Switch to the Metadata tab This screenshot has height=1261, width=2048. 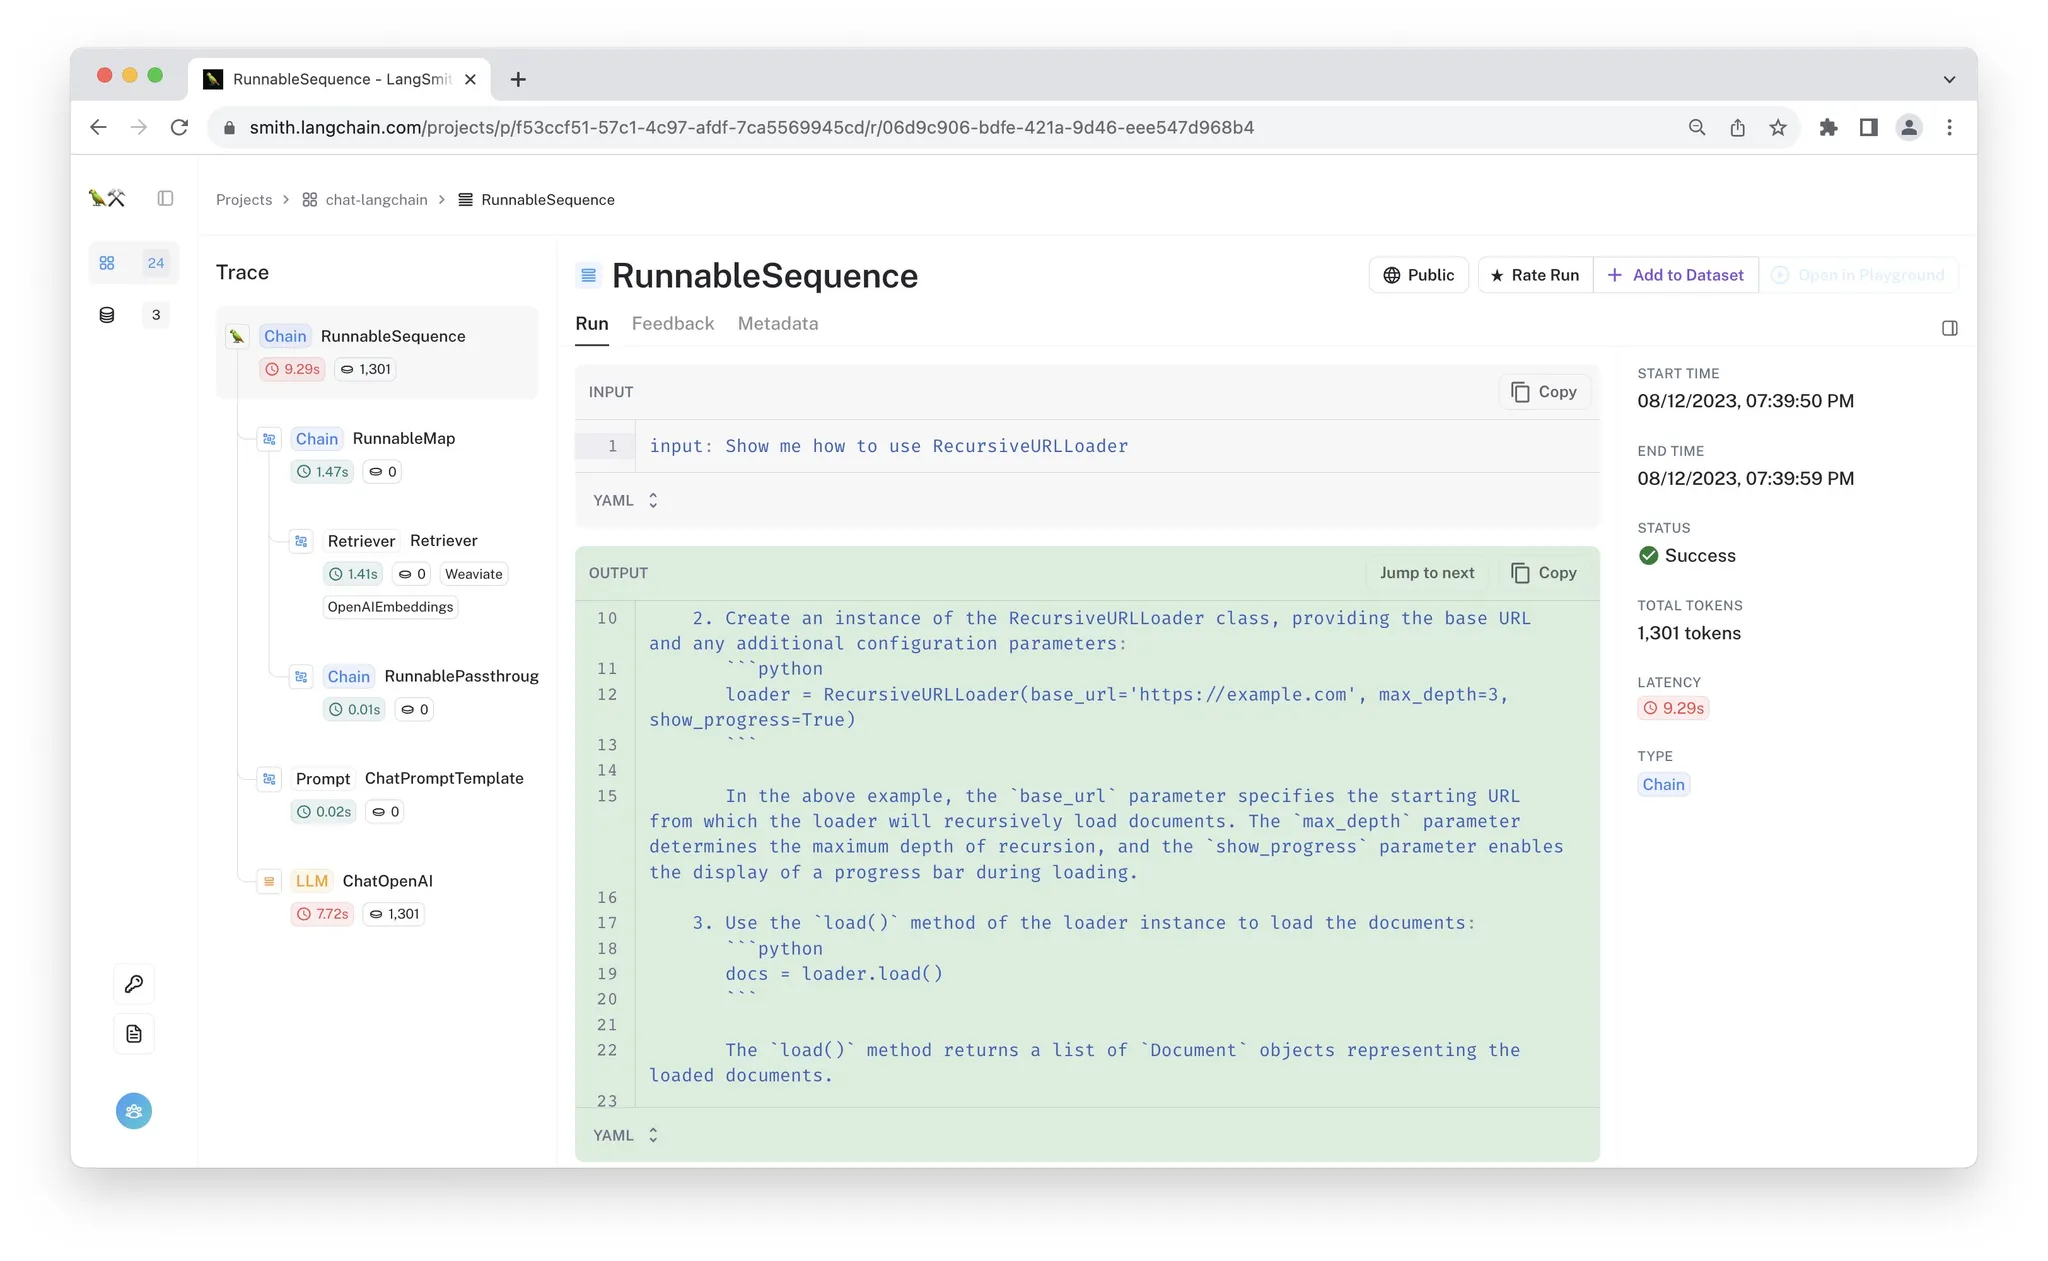click(778, 324)
